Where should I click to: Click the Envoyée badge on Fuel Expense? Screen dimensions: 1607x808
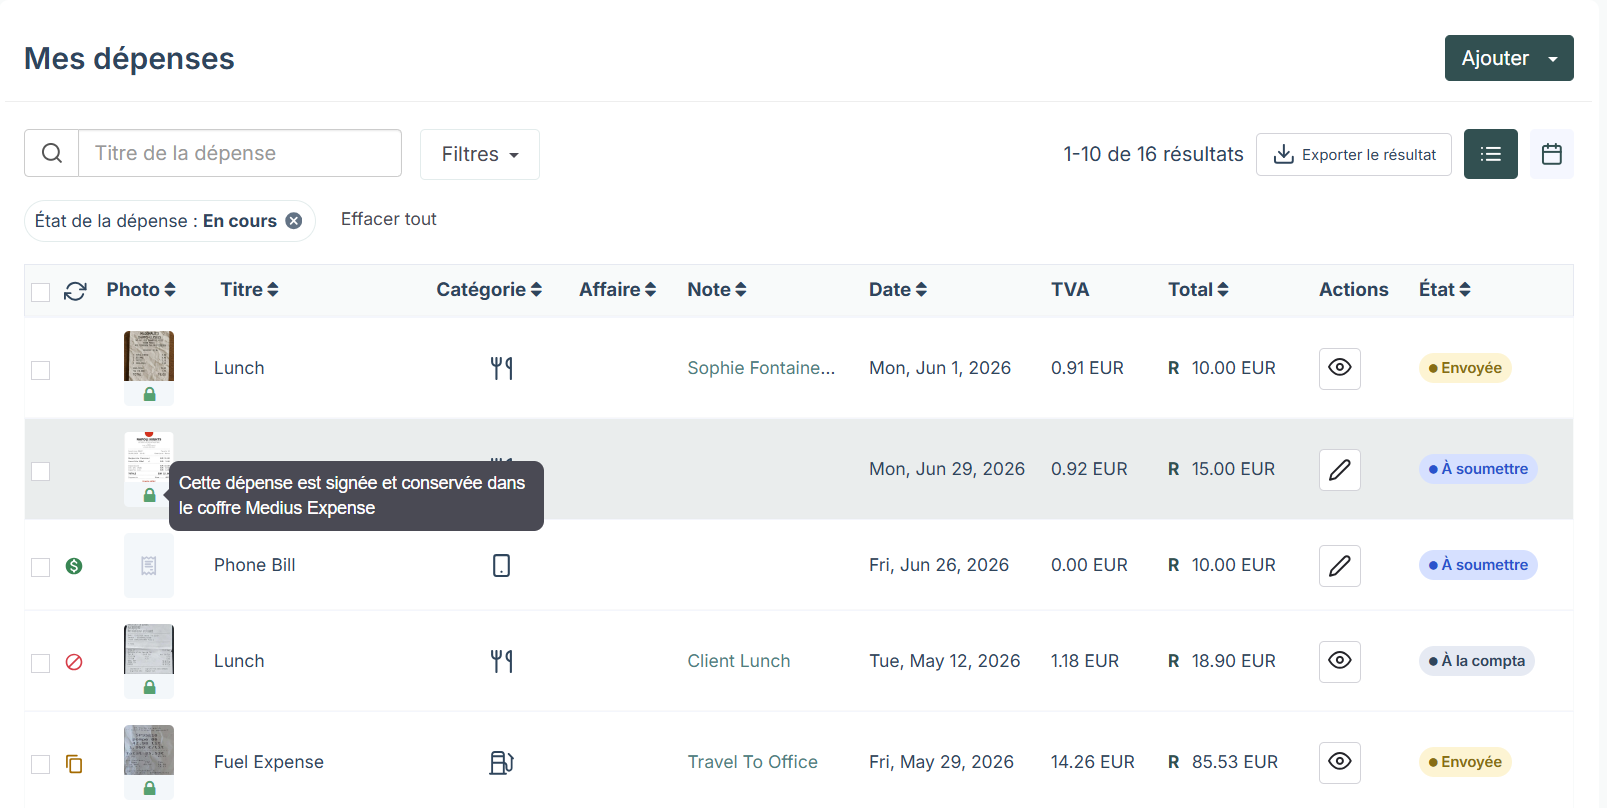pos(1465,762)
